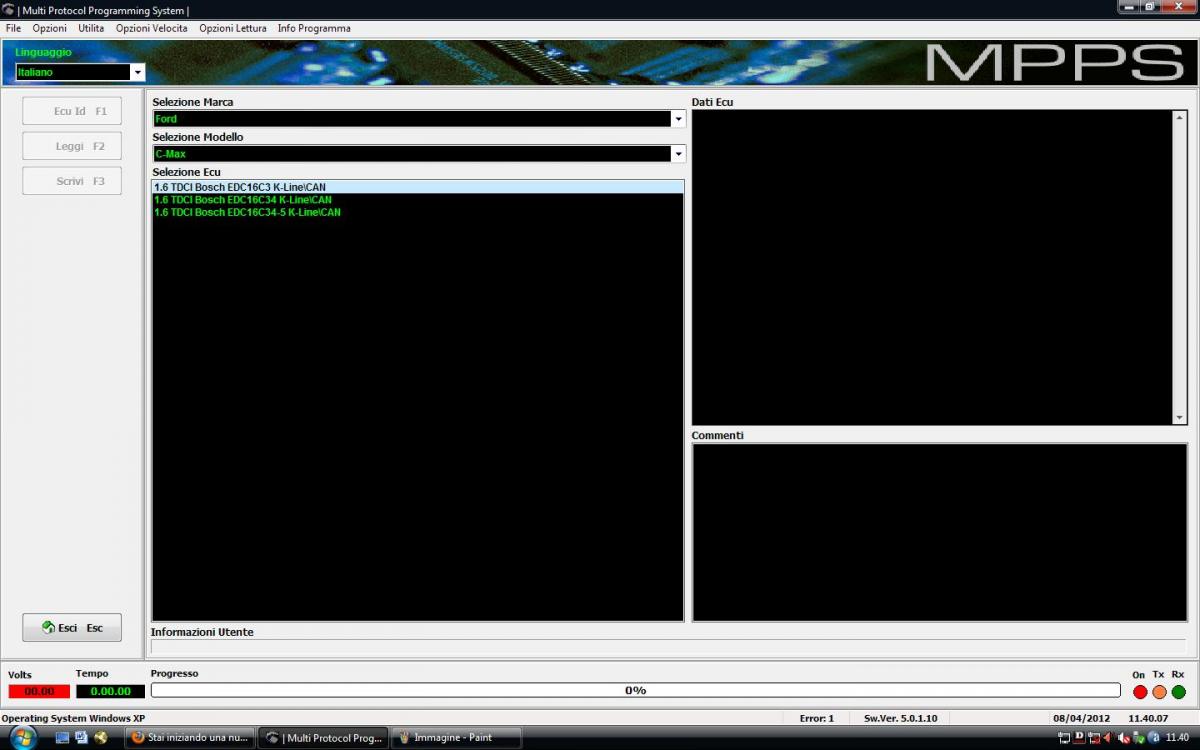1200x750 pixels.
Task: Click the red D tray icon
Action: point(1079,737)
